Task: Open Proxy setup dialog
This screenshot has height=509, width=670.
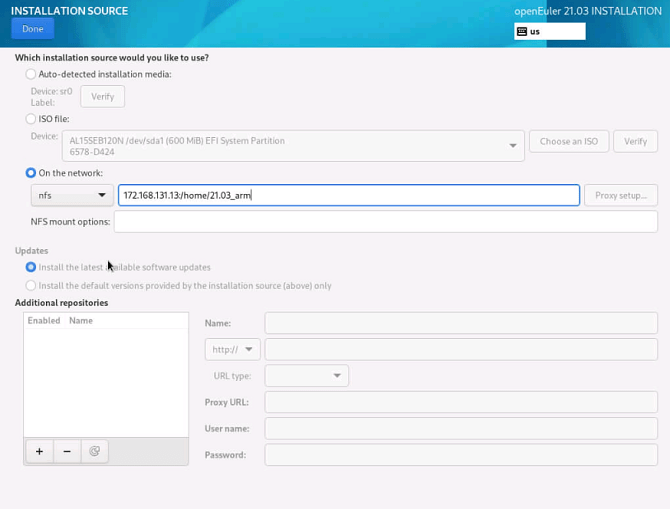Action: (621, 195)
